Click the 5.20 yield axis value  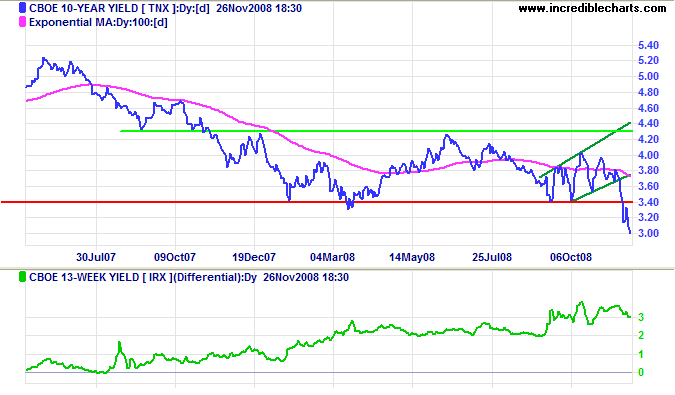[648, 61]
